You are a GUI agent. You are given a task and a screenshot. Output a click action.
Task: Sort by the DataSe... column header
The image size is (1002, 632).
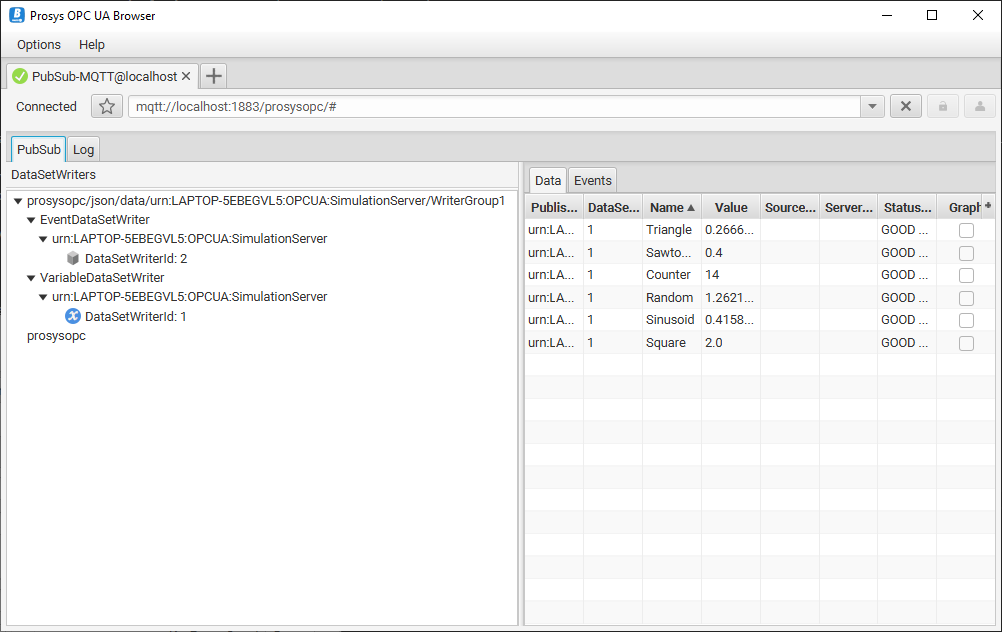(x=613, y=208)
